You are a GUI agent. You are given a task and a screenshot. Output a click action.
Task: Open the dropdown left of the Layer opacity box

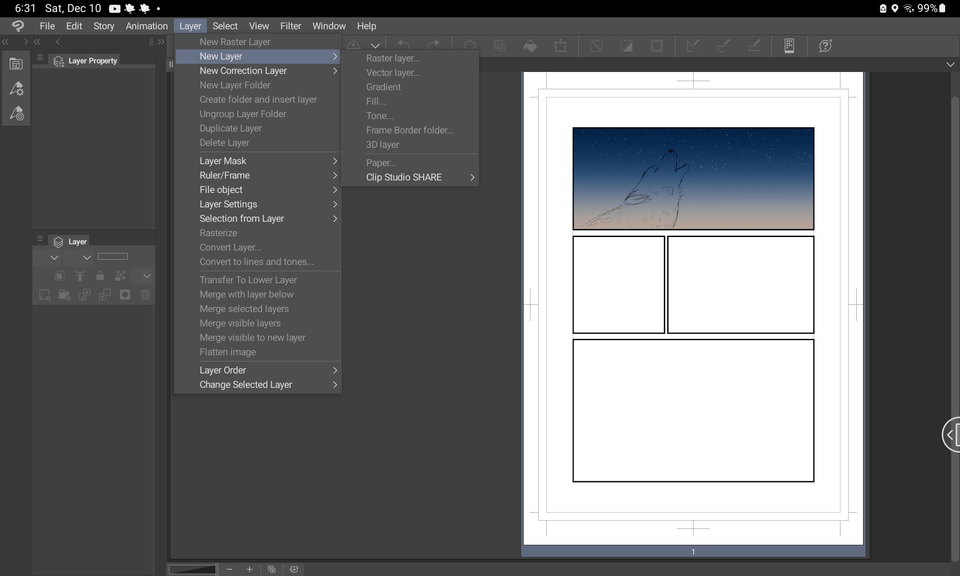(x=87, y=257)
